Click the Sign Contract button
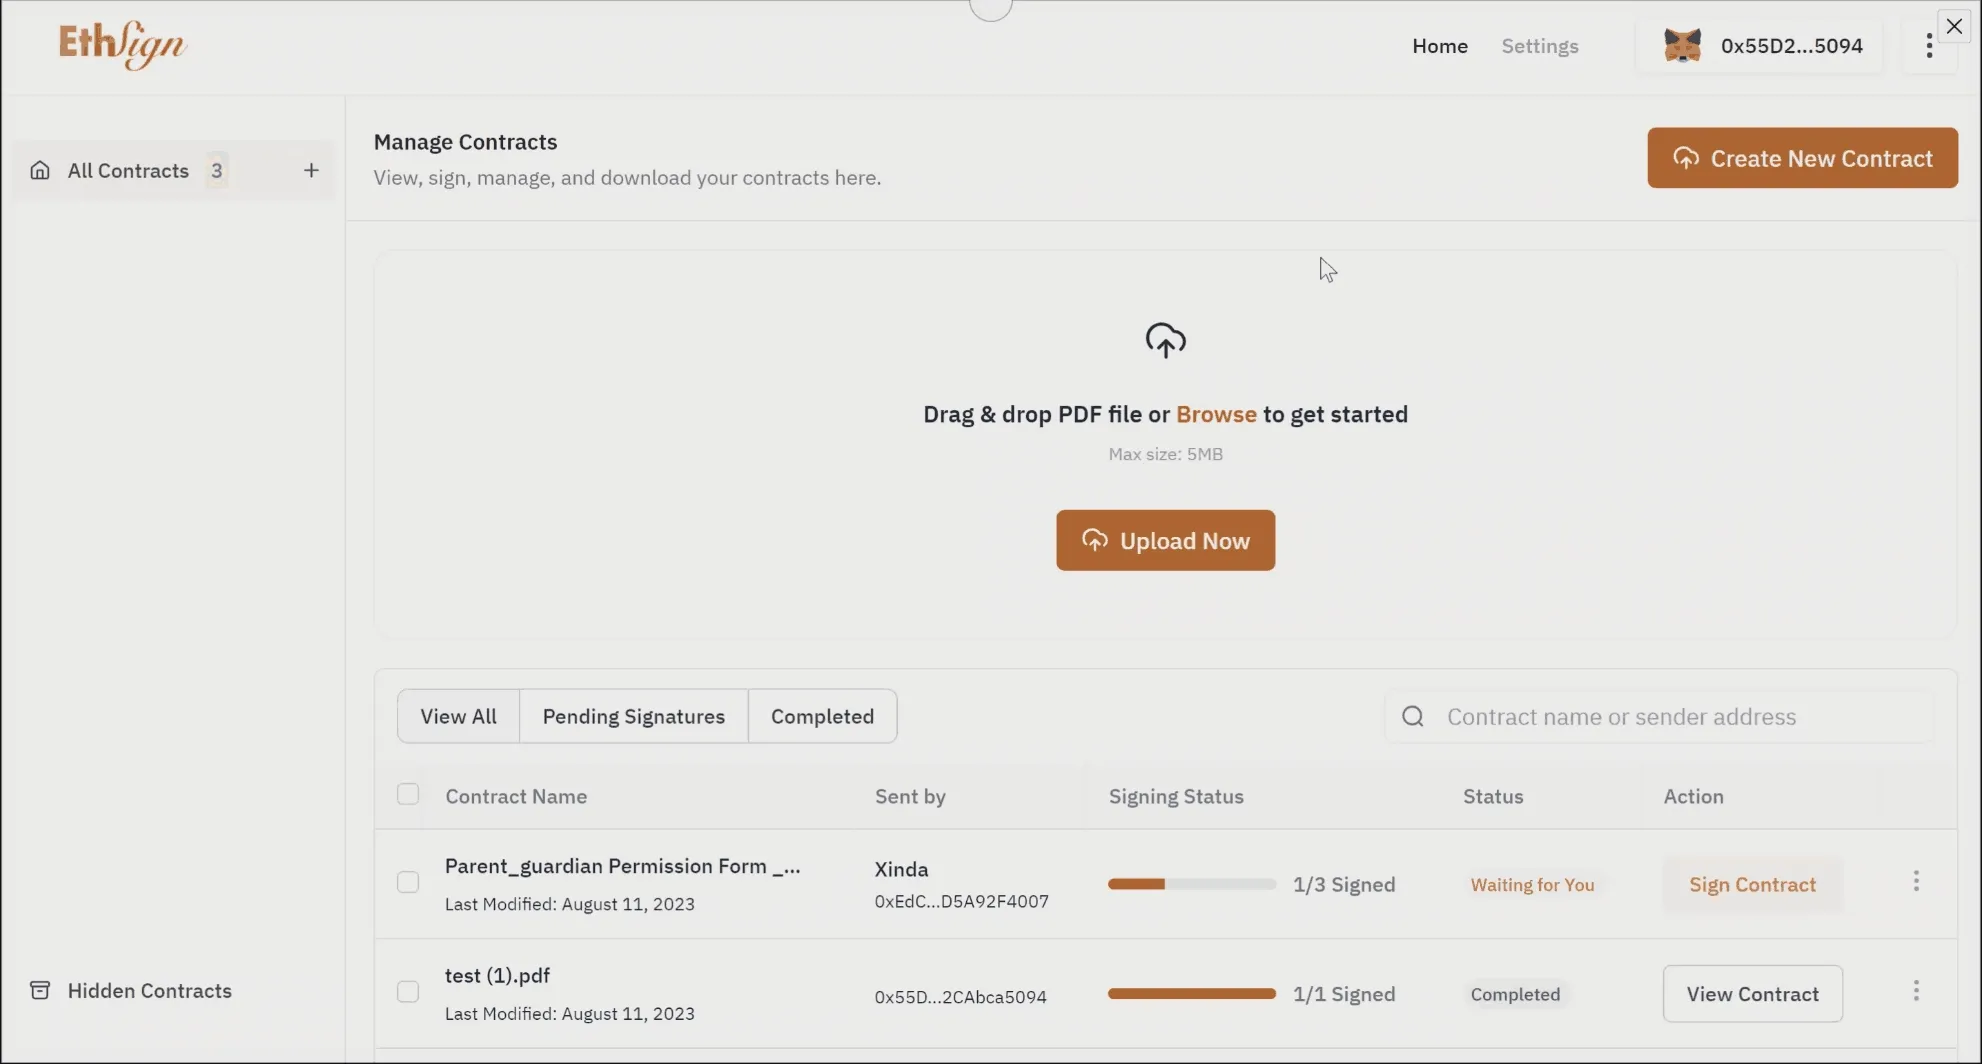The height and width of the screenshot is (1064, 1982). click(x=1752, y=885)
